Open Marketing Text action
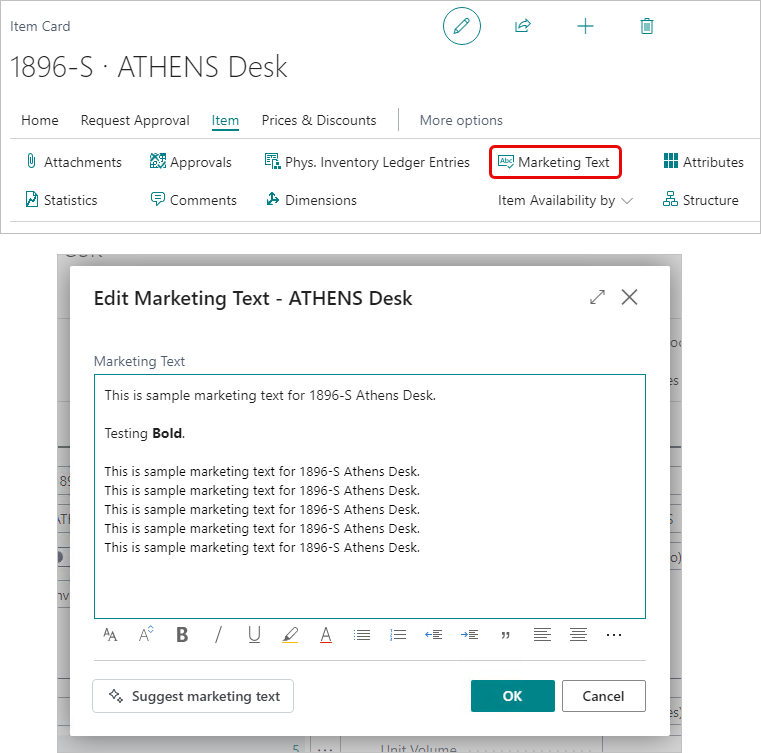The image size is (761, 753). point(555,162)
